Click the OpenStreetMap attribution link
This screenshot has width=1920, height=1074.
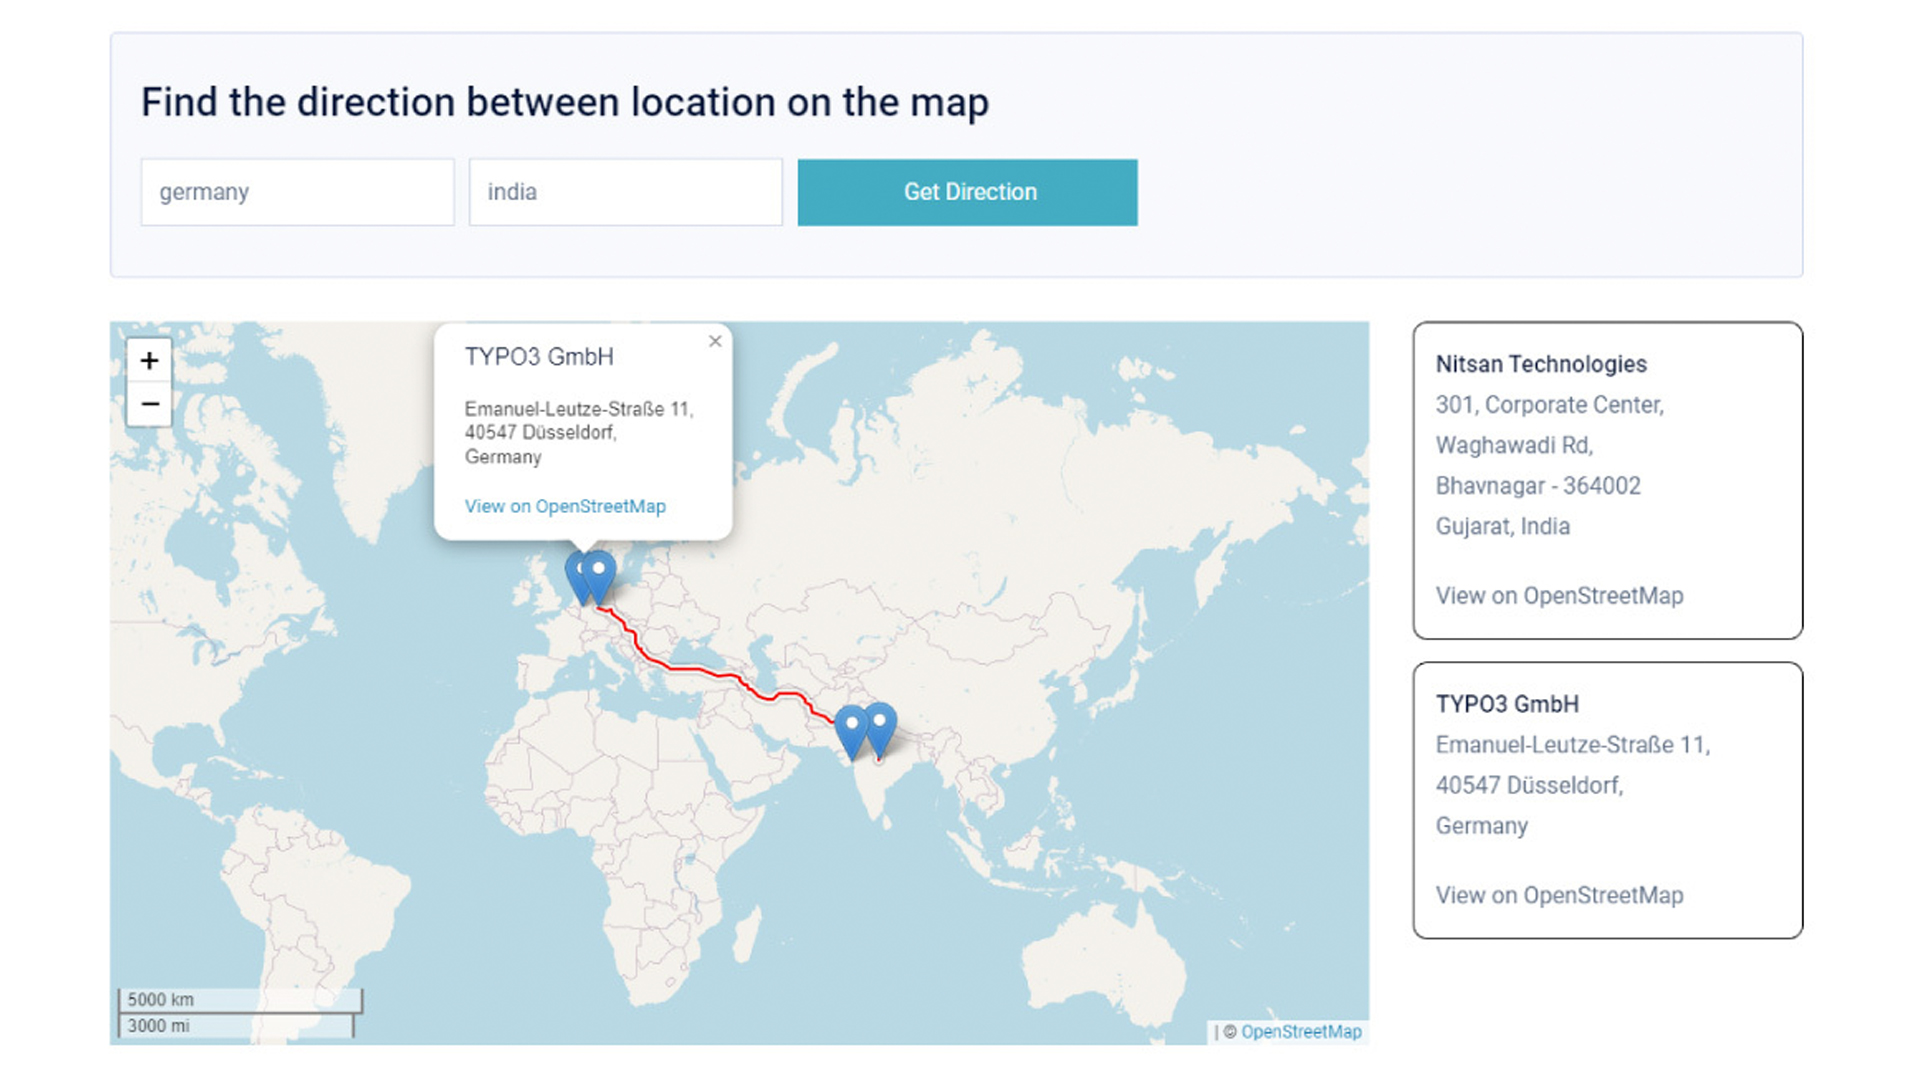pyautogui.click(x=1301, y=1031)
